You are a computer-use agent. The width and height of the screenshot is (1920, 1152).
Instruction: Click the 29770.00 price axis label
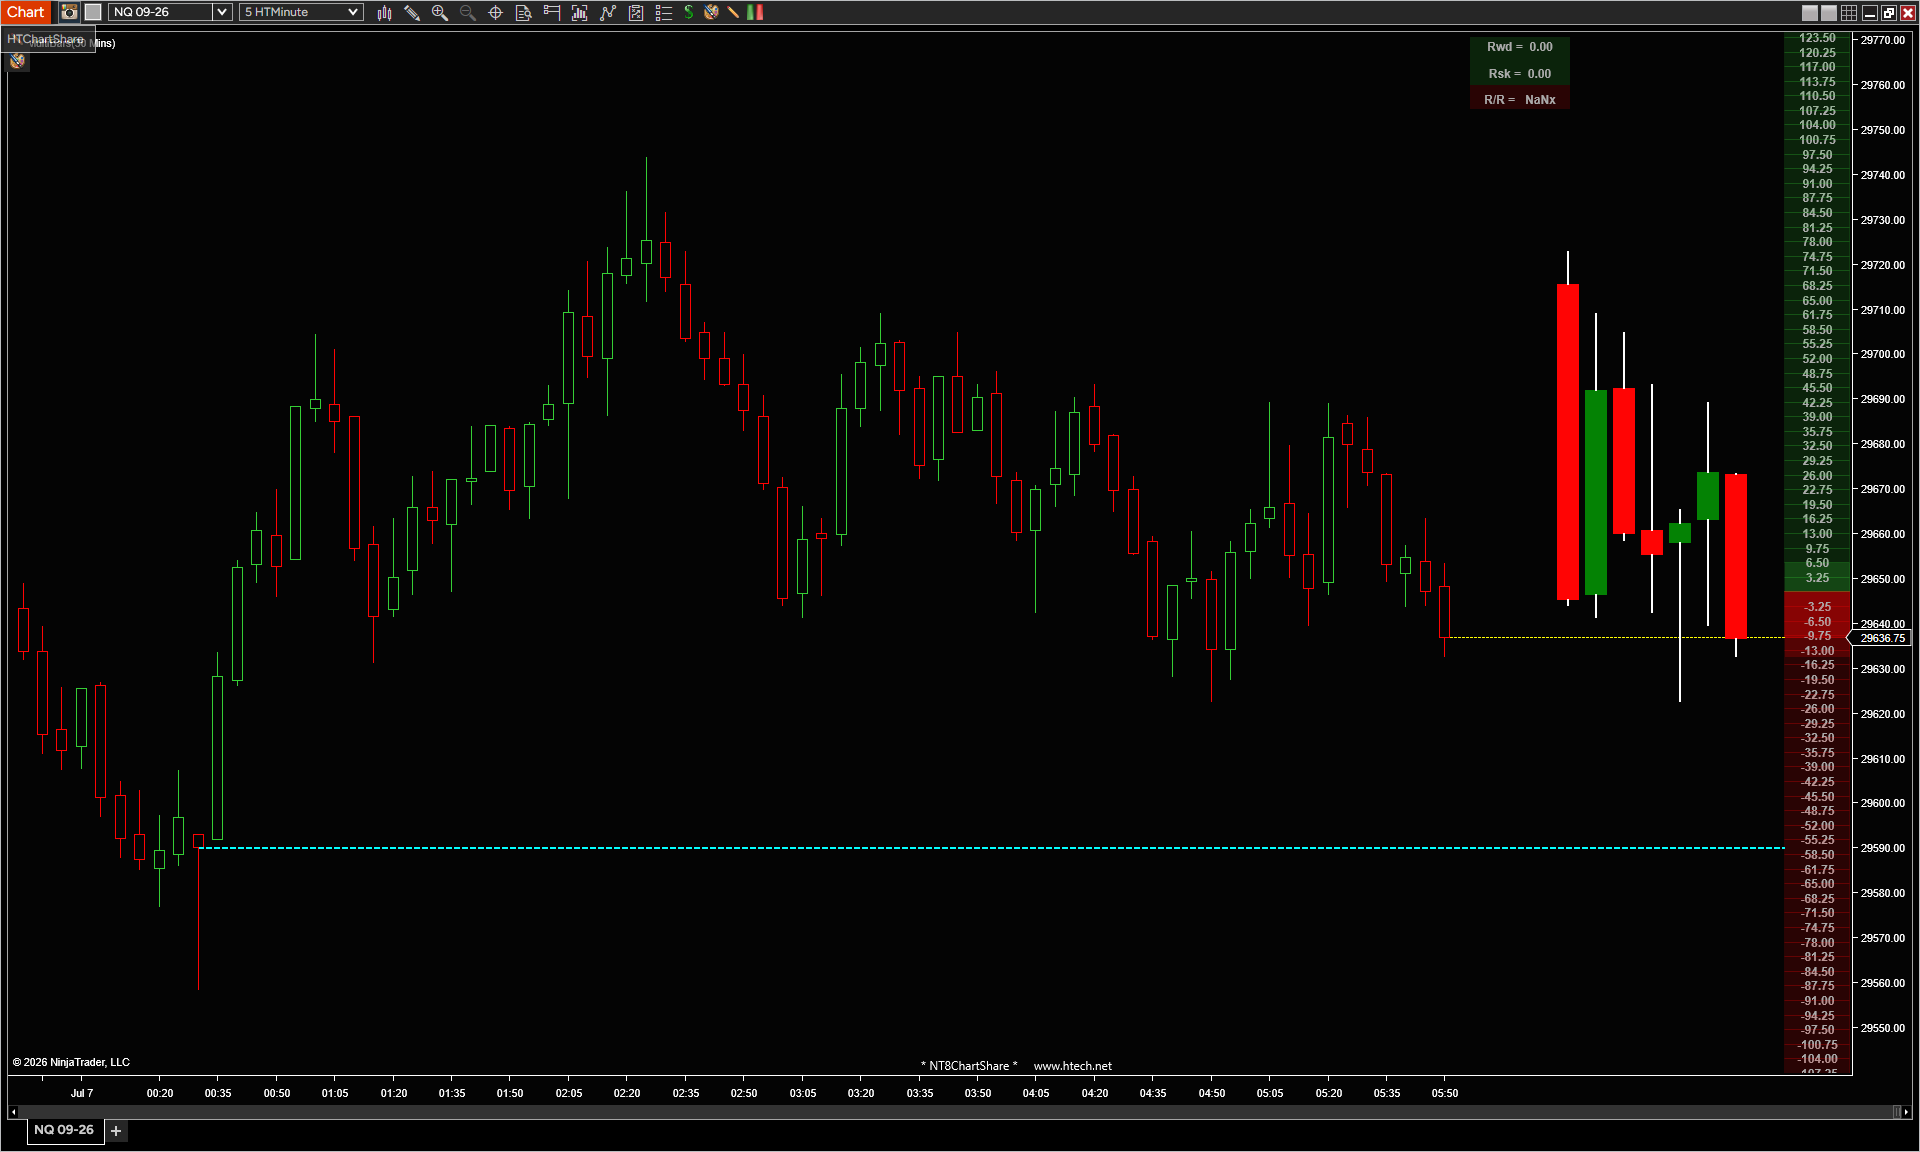point(1882,40)
